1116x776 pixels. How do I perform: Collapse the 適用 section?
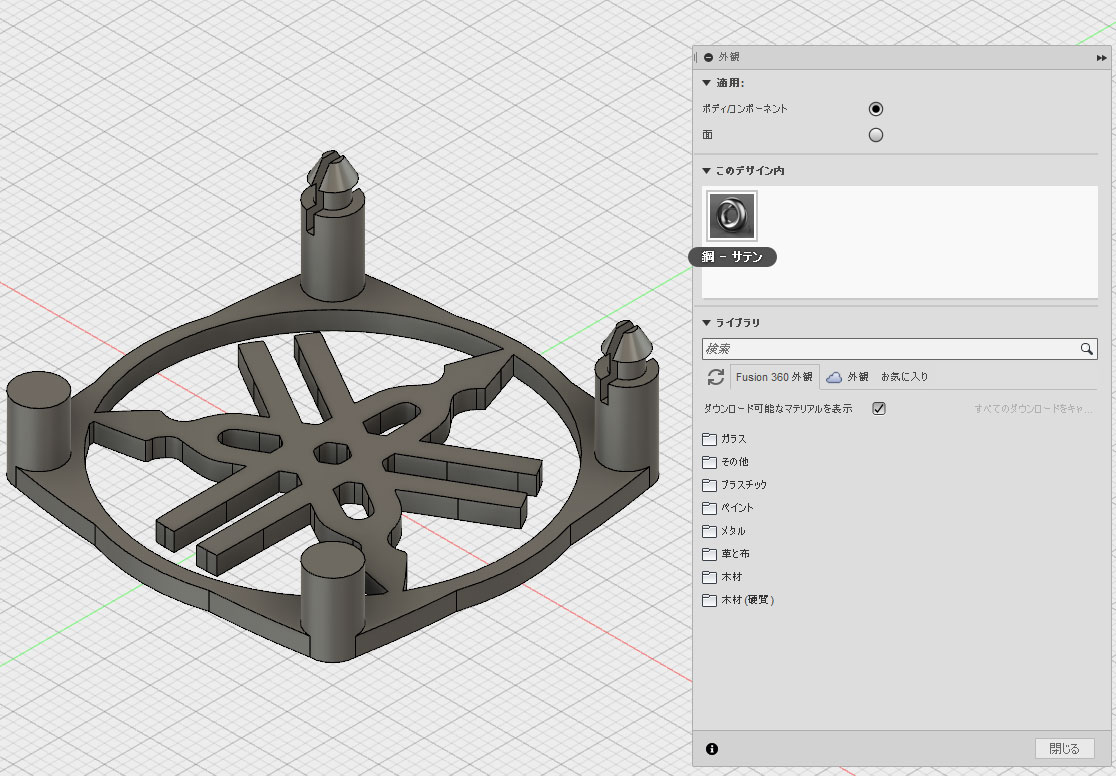(706, 83)
